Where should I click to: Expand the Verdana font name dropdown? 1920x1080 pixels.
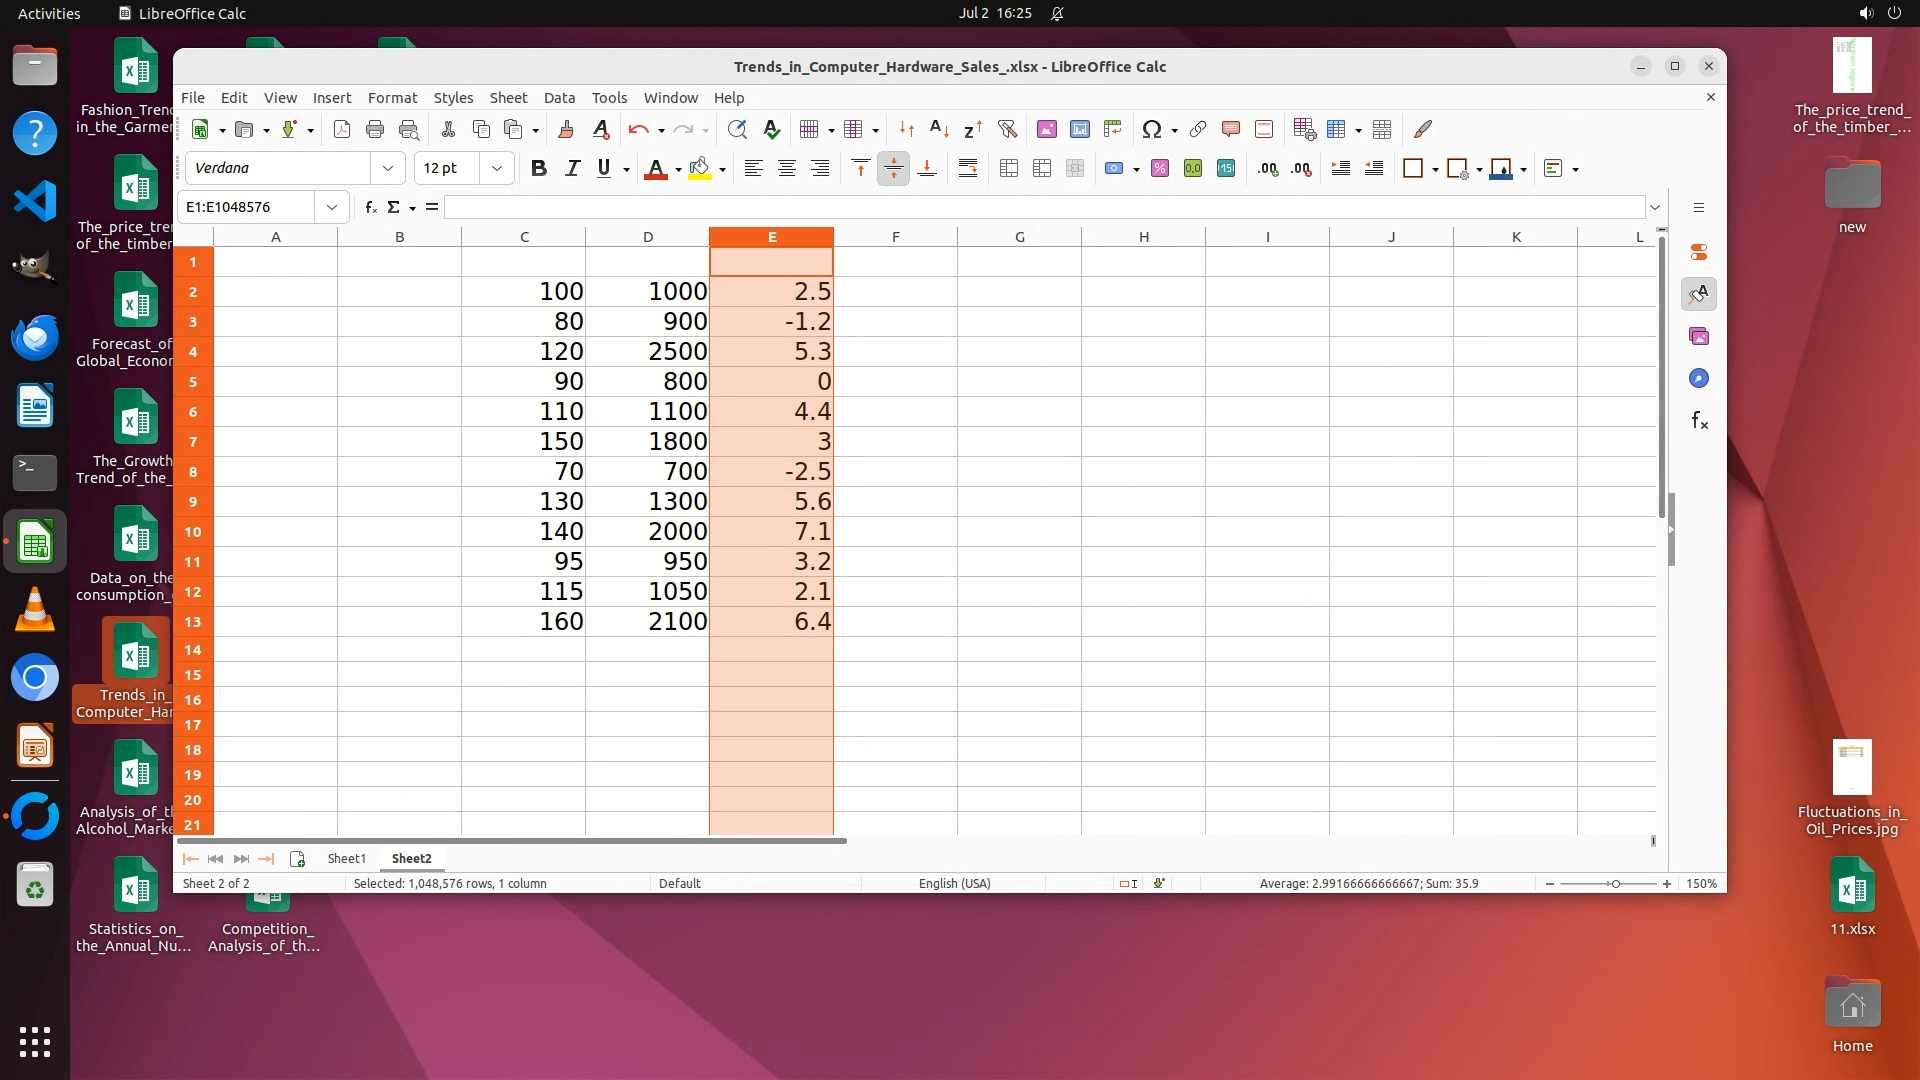[388, 168]
